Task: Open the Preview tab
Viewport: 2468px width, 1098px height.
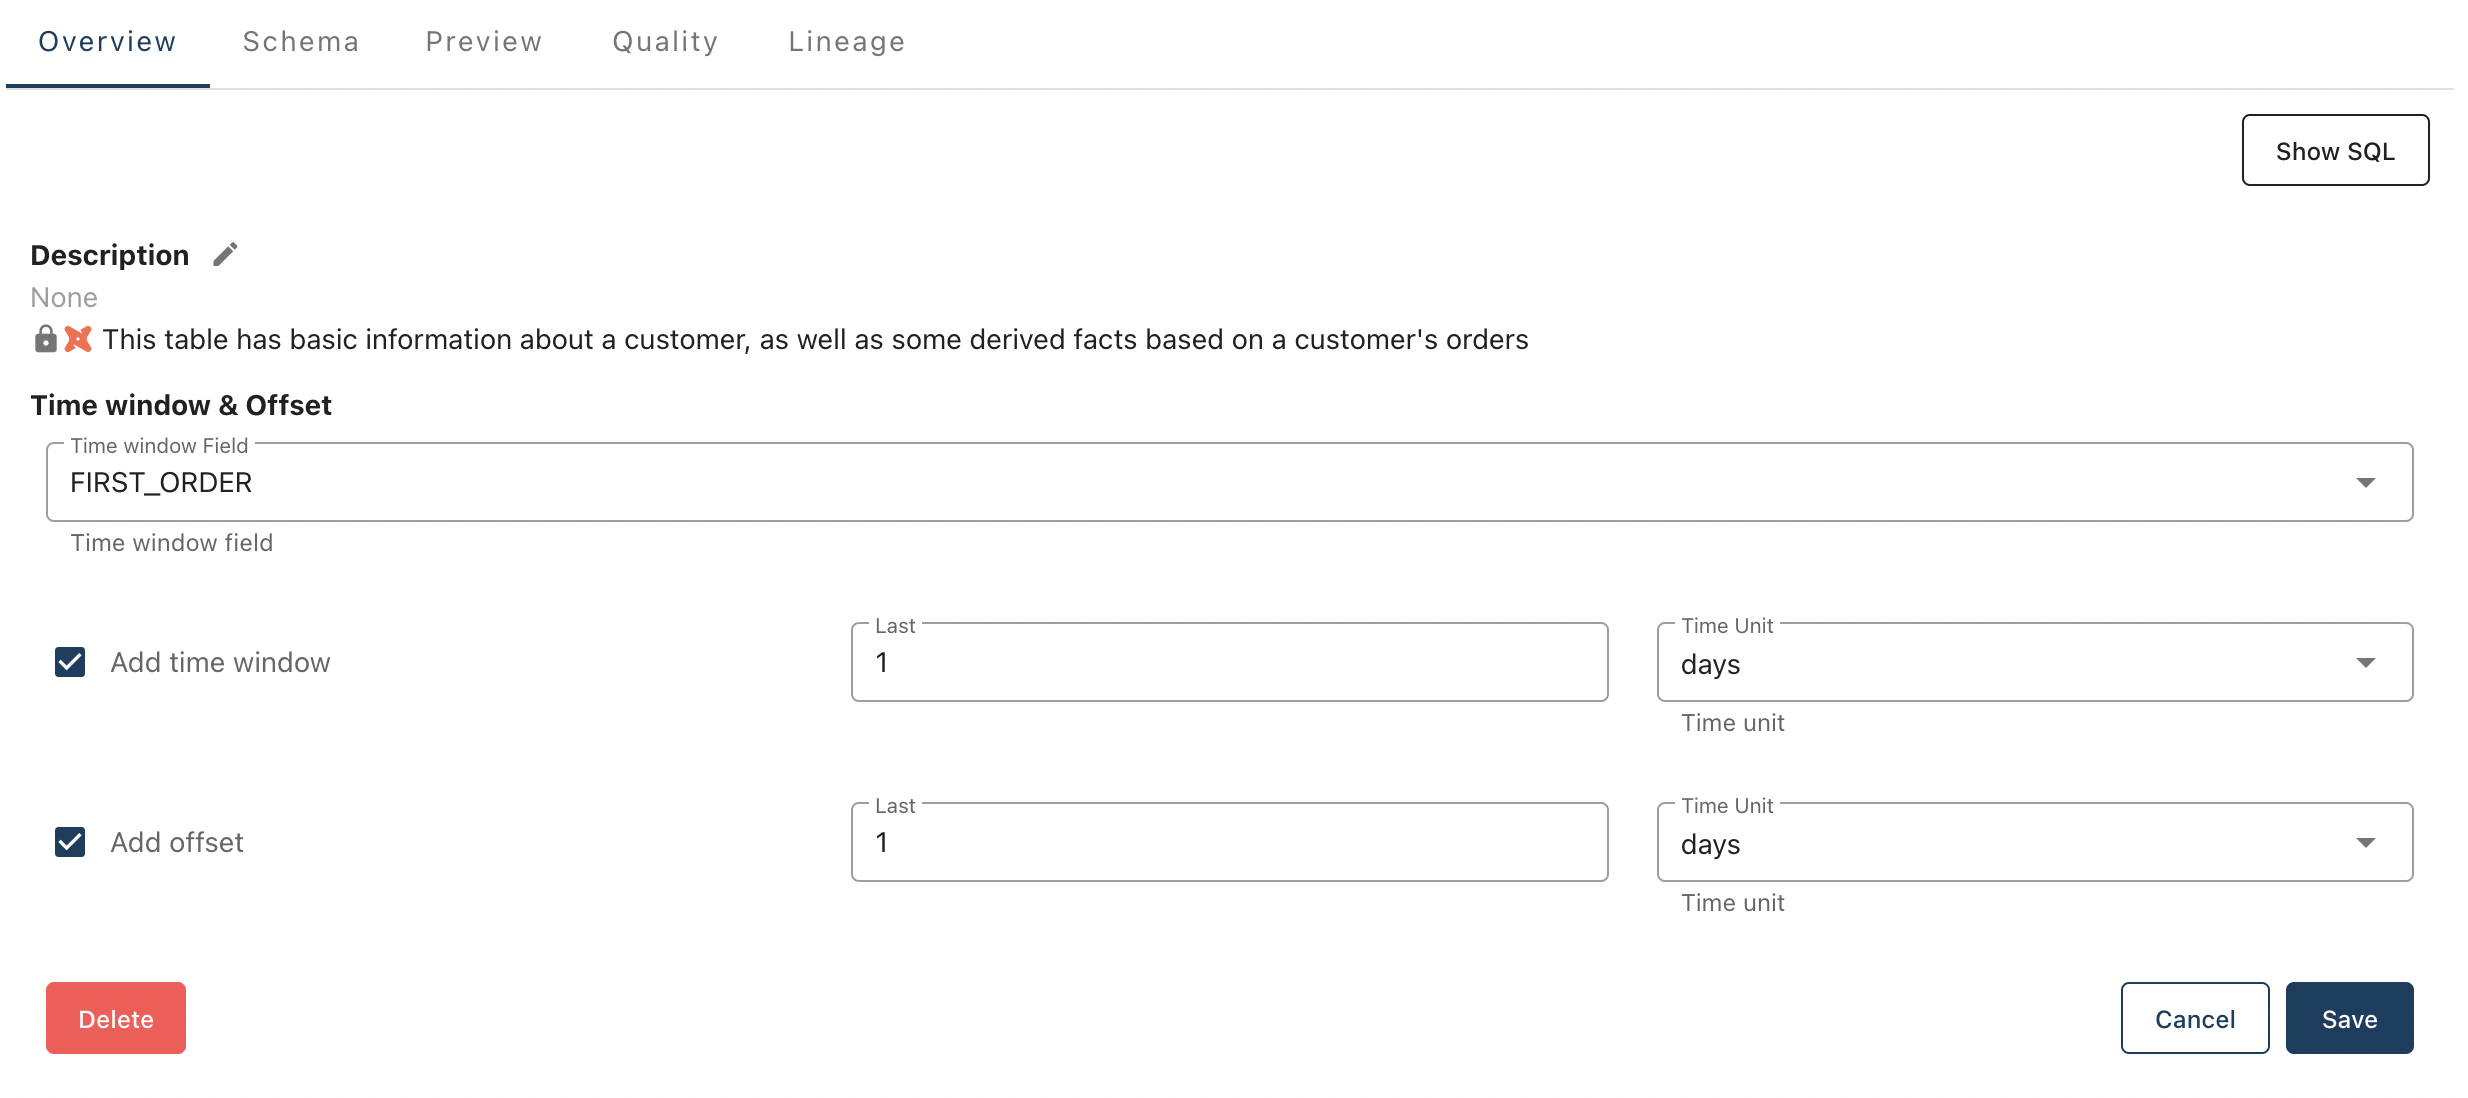Action: point(484,42)
